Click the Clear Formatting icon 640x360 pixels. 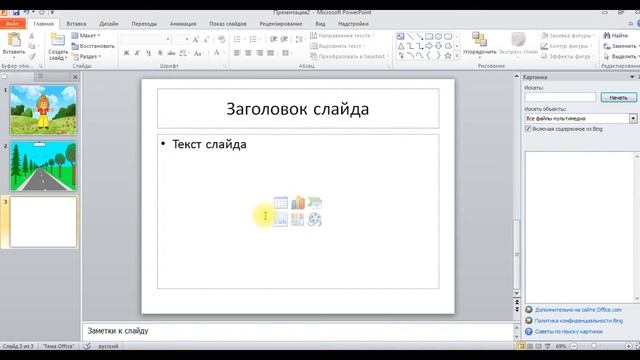222,40
